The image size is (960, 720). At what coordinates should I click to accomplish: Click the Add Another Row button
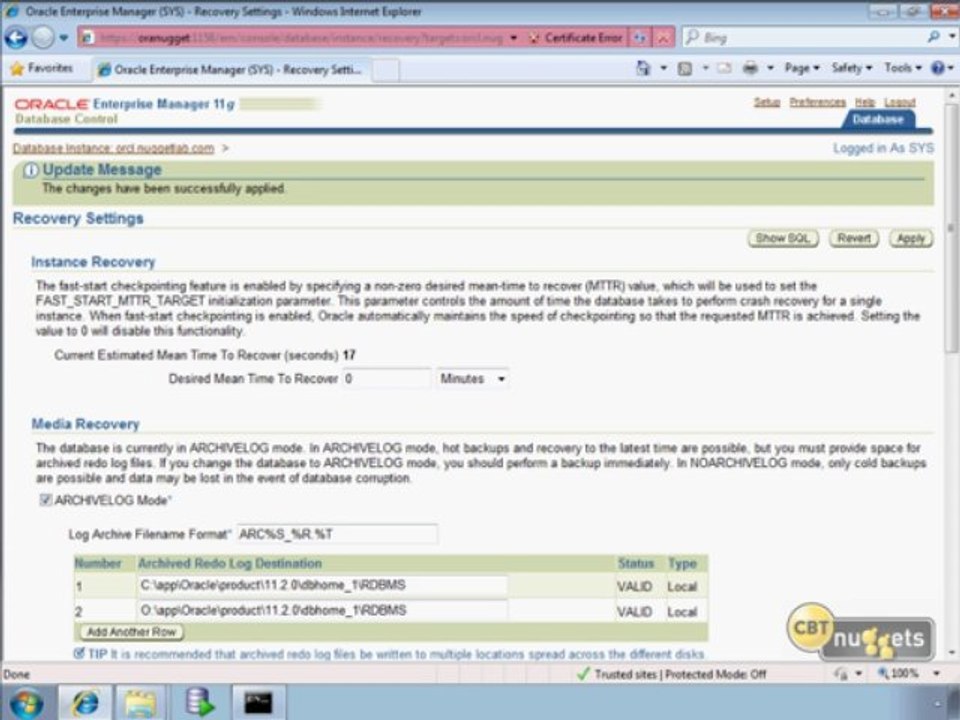pyautogui.click(x=131, y=632)
